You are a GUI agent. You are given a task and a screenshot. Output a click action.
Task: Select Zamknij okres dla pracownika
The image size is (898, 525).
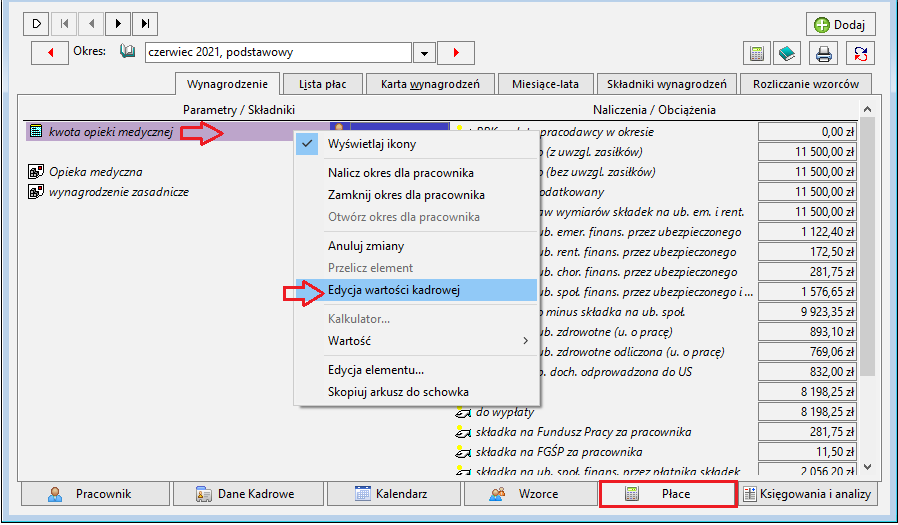pyautogui.click(x=417, y=195)
